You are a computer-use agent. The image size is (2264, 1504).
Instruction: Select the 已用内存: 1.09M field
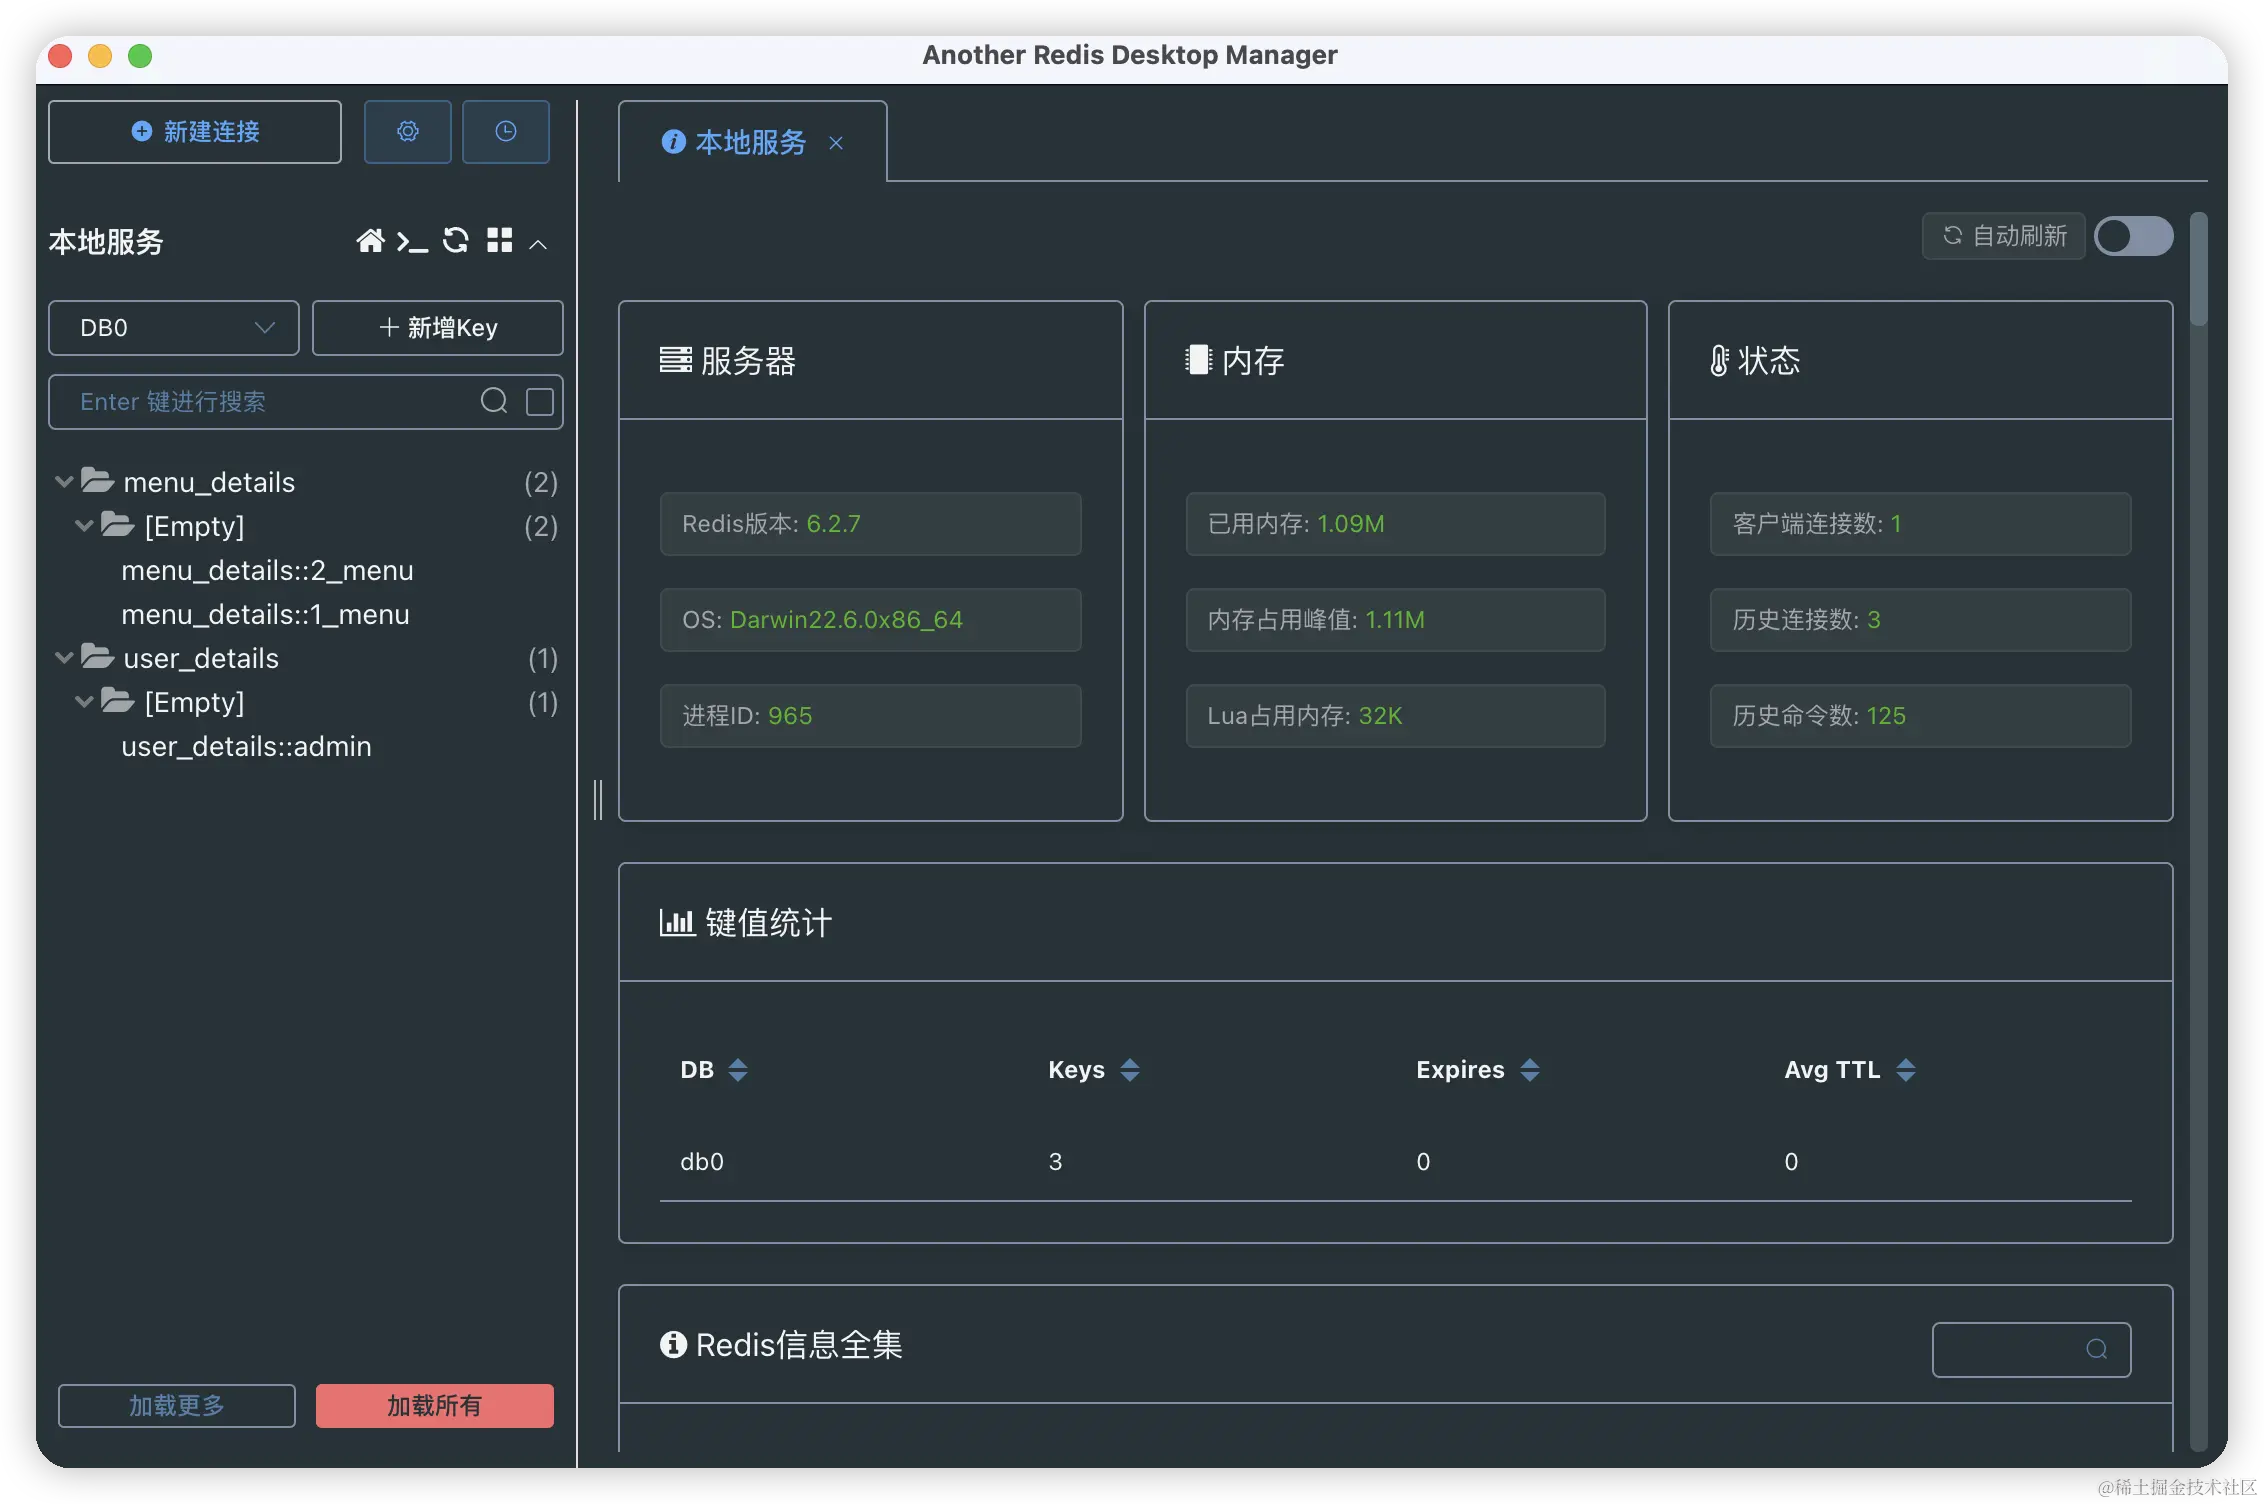(x=1396, y=523)
